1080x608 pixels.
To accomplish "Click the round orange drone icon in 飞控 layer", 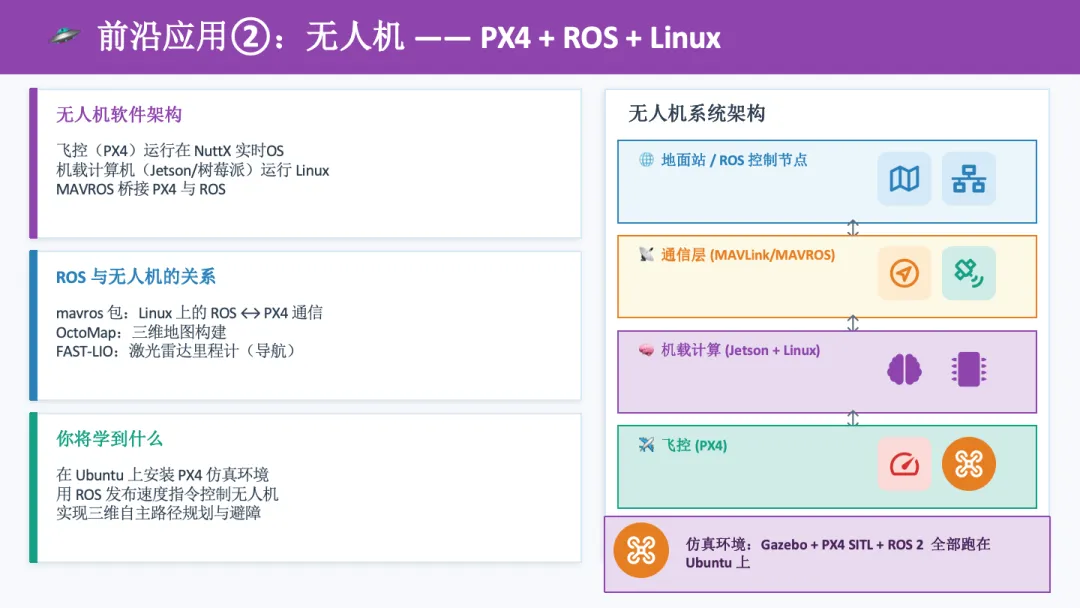I will point(968,464).
